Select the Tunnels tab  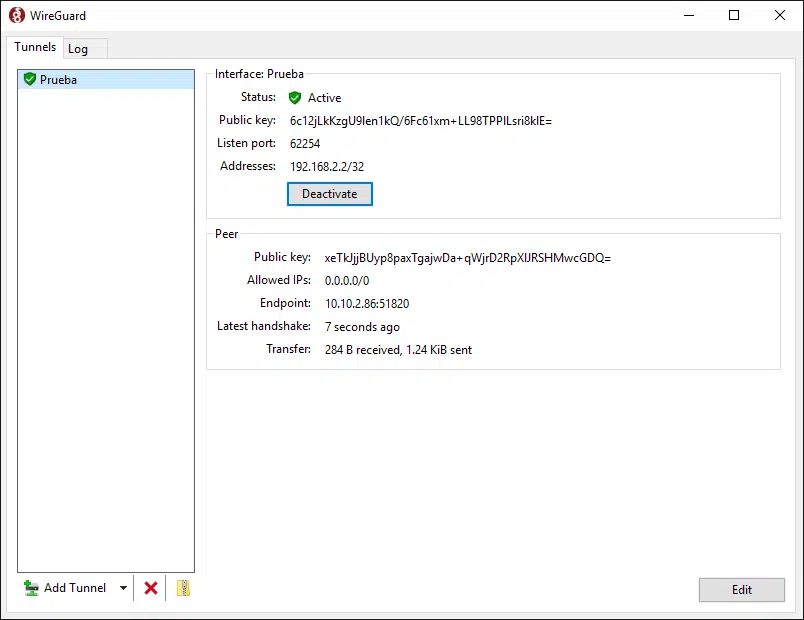[x=35, y=47]
